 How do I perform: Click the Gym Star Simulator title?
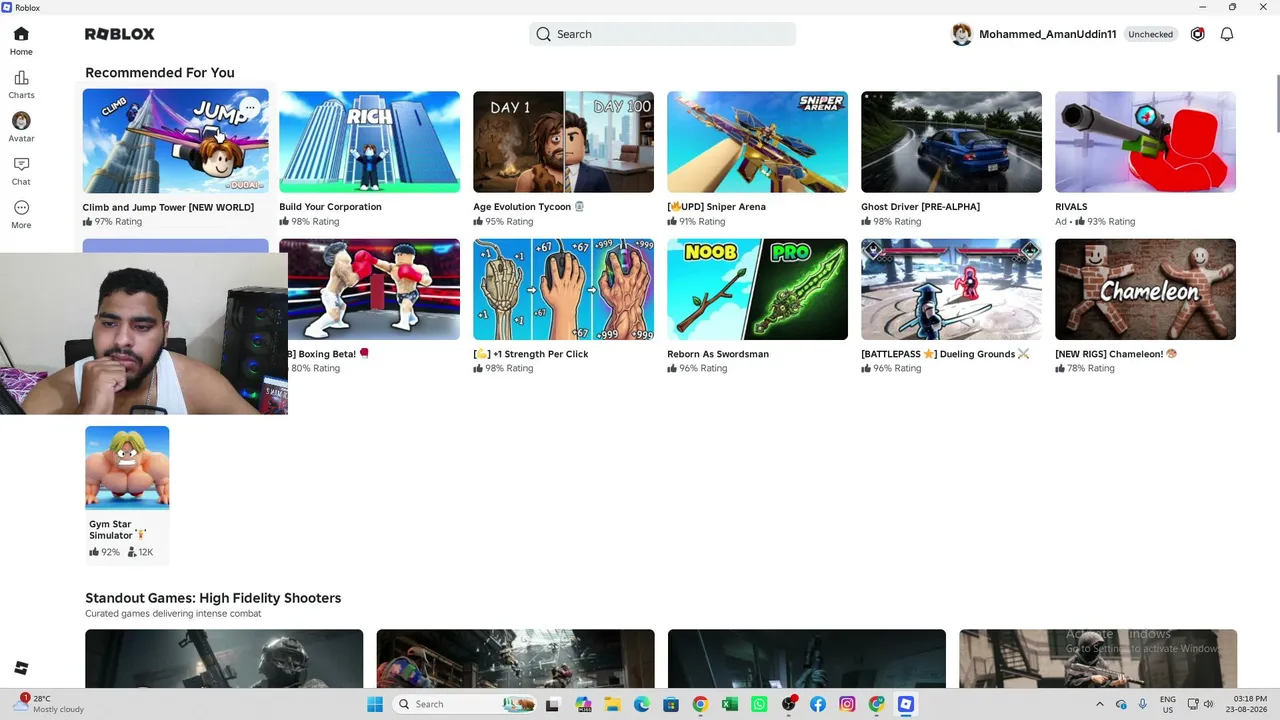click(x=117, y=530)
